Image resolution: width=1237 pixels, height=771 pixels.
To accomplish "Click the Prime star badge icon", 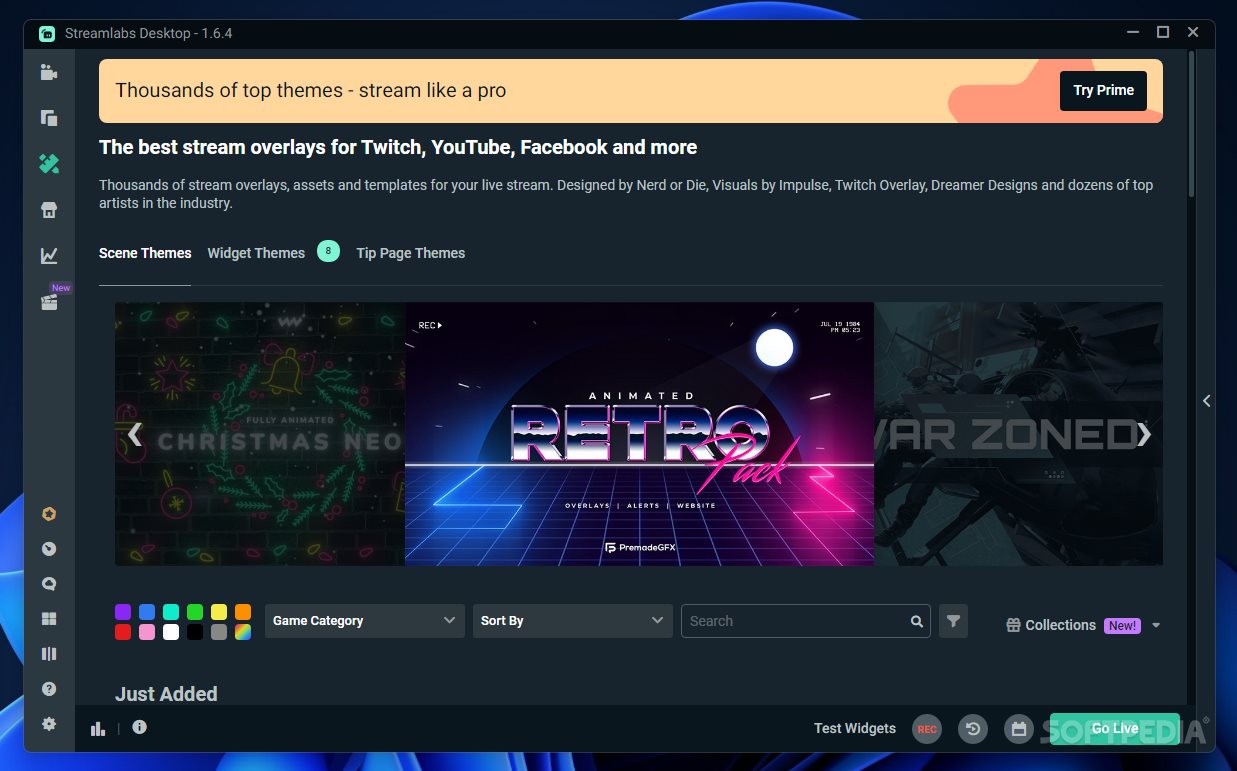I will click(x=48, y=514).
